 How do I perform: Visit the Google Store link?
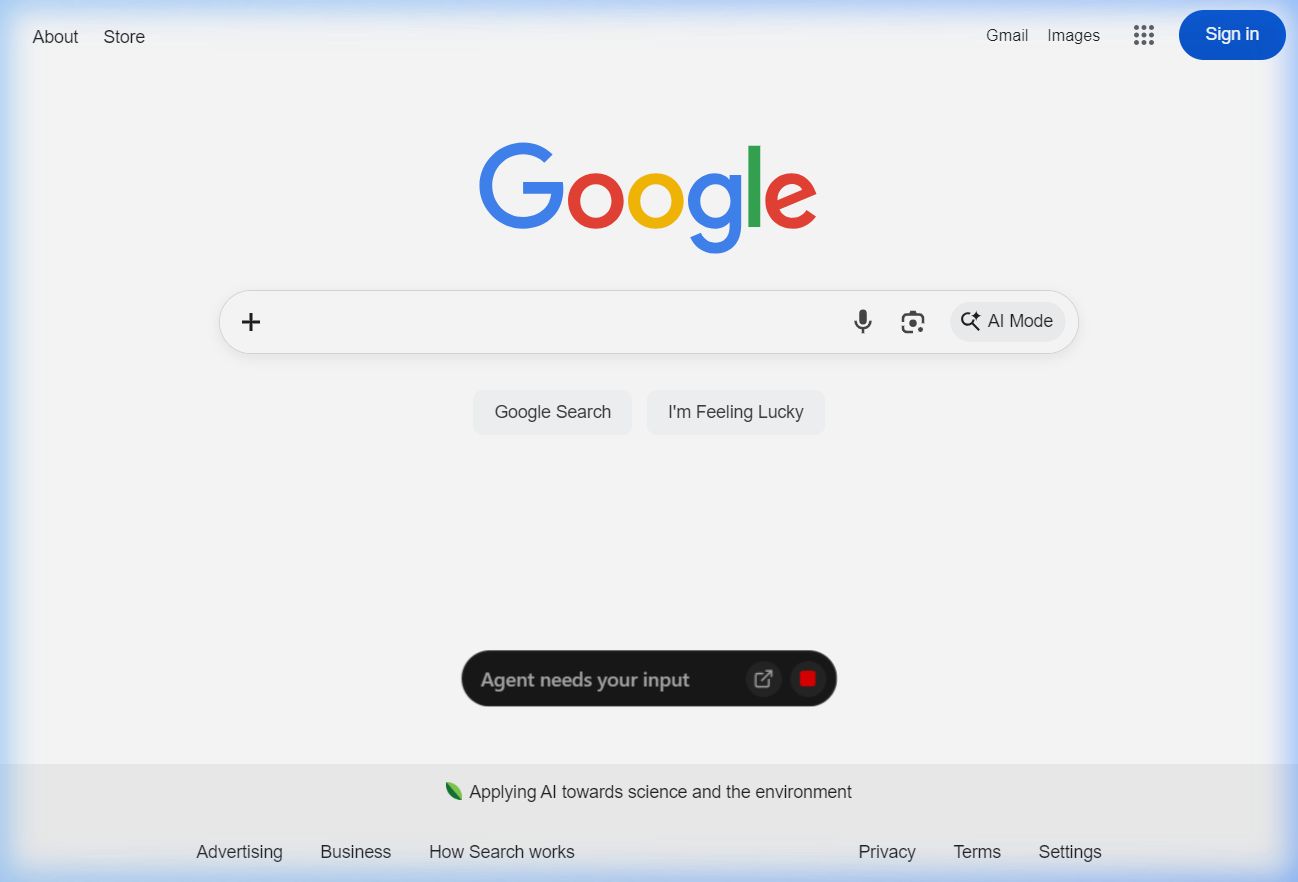[124, 37]
